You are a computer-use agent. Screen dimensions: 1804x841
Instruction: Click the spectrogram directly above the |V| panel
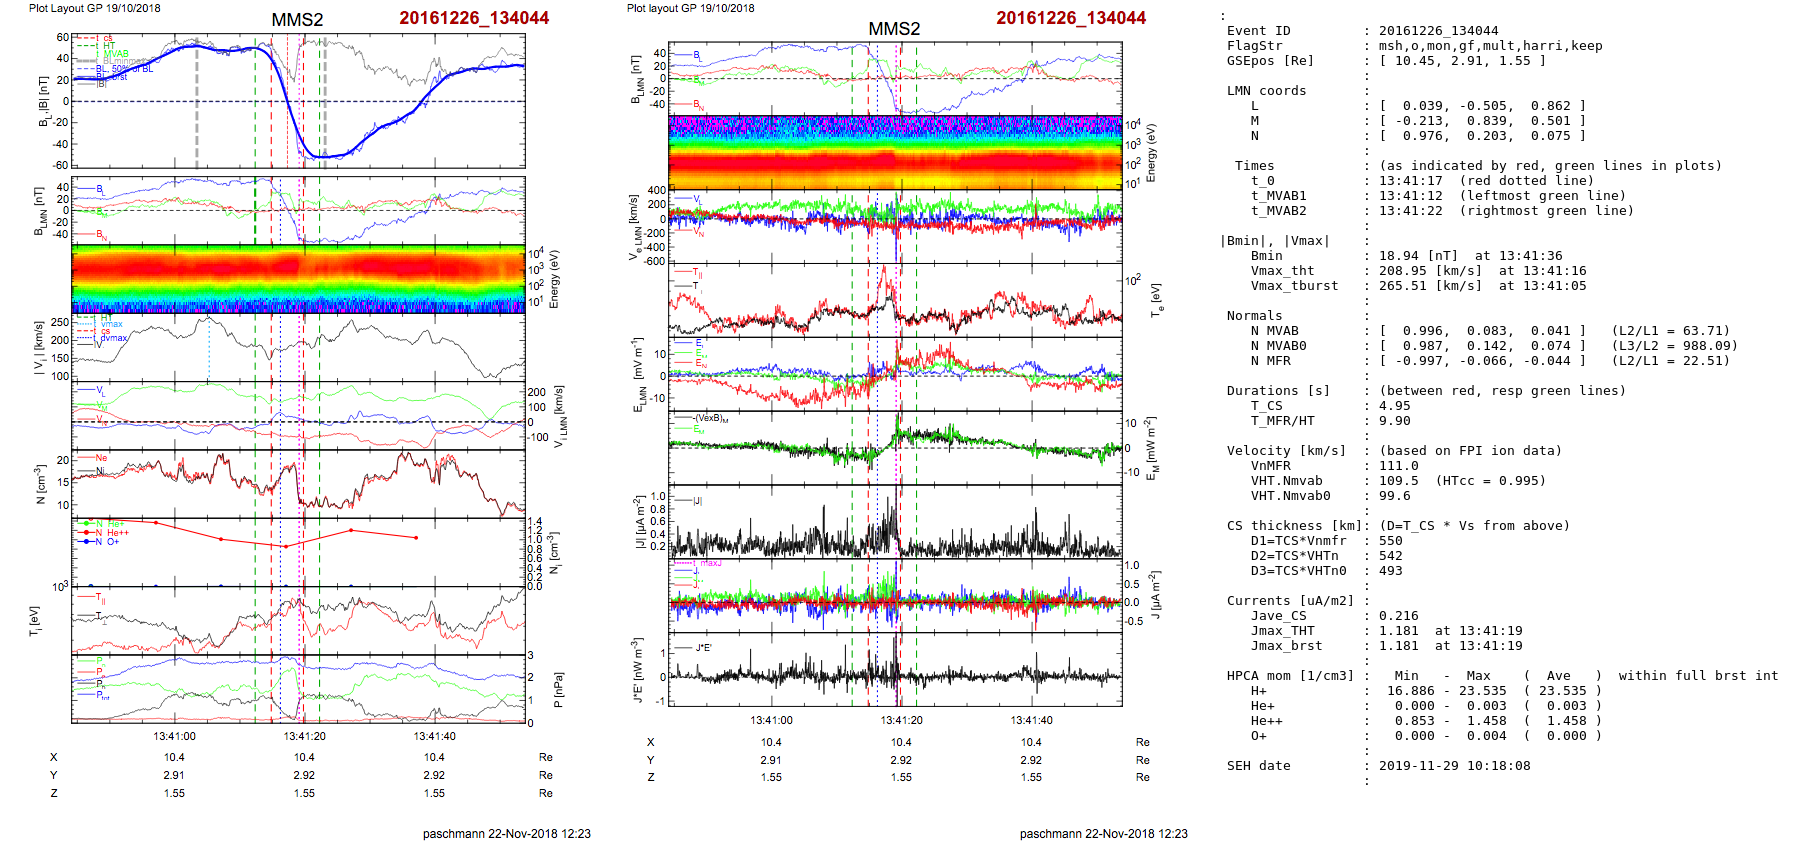(x=298, y=279)
